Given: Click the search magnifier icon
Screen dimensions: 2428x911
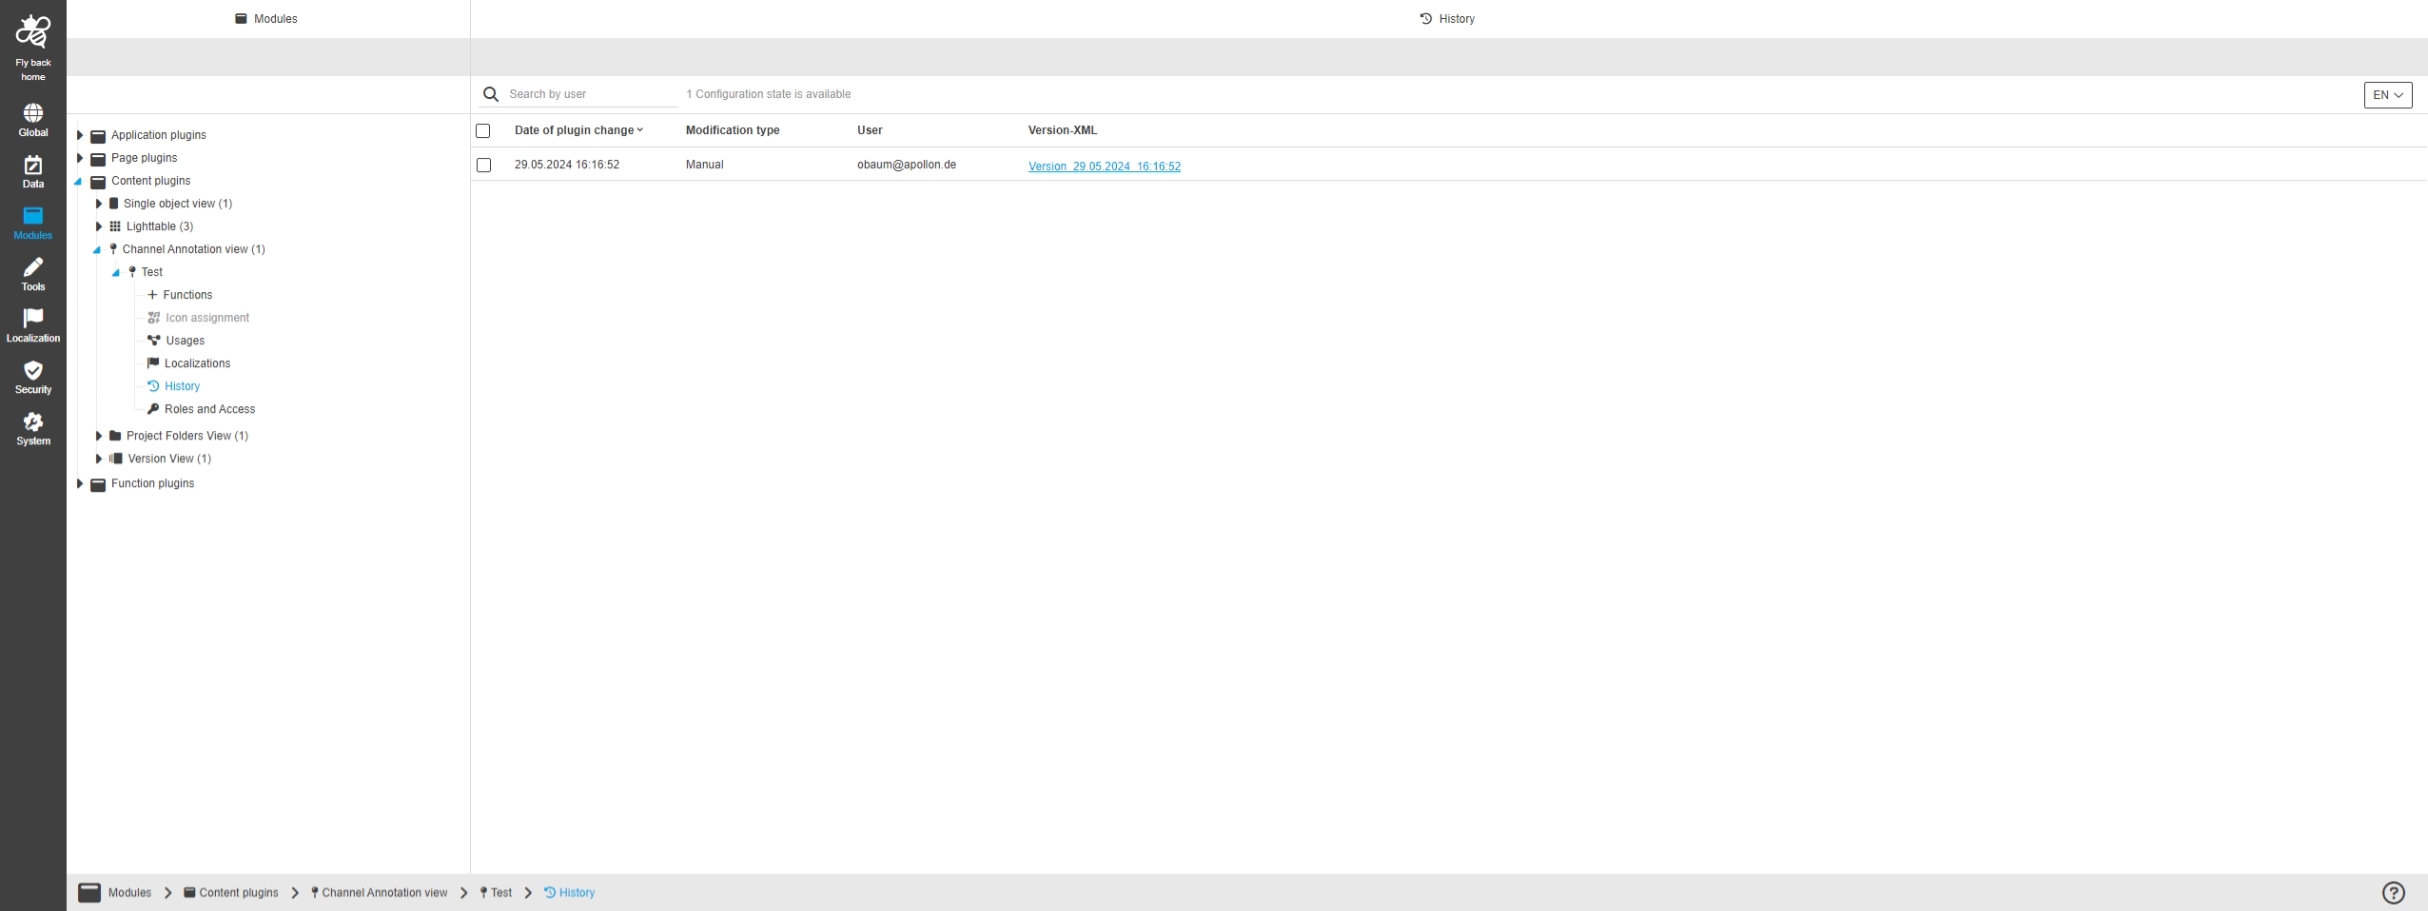Looking at the screenshot, I should click(x=491, y=94).
